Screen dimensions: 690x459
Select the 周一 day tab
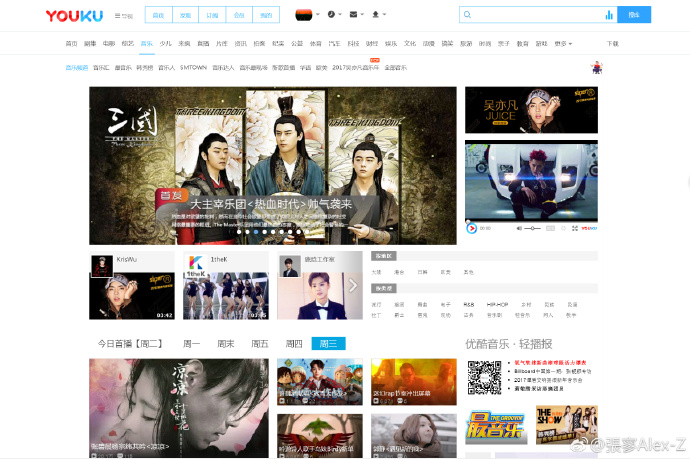pyautogui.click(x=191, y=344)
